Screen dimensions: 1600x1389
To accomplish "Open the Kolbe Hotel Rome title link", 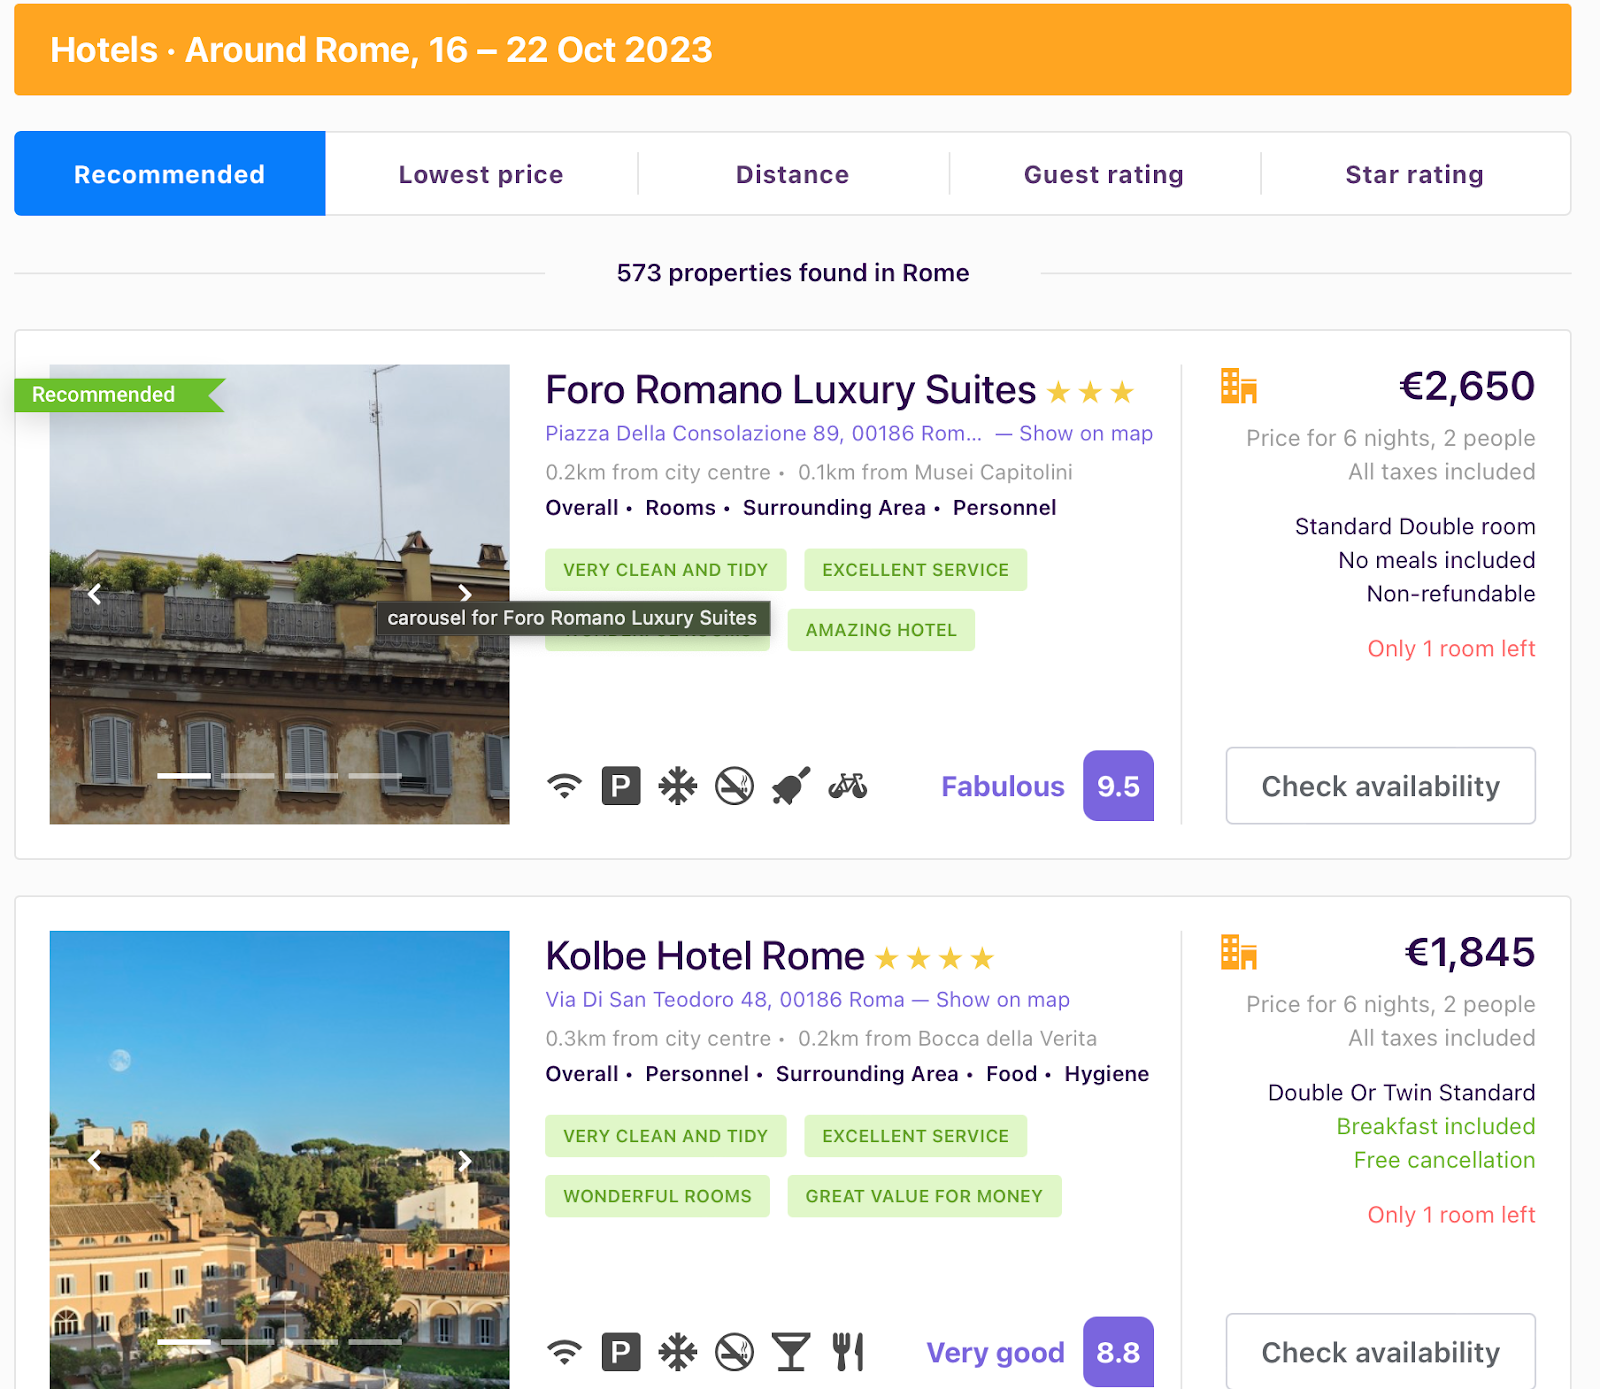I will click(705, 956).
